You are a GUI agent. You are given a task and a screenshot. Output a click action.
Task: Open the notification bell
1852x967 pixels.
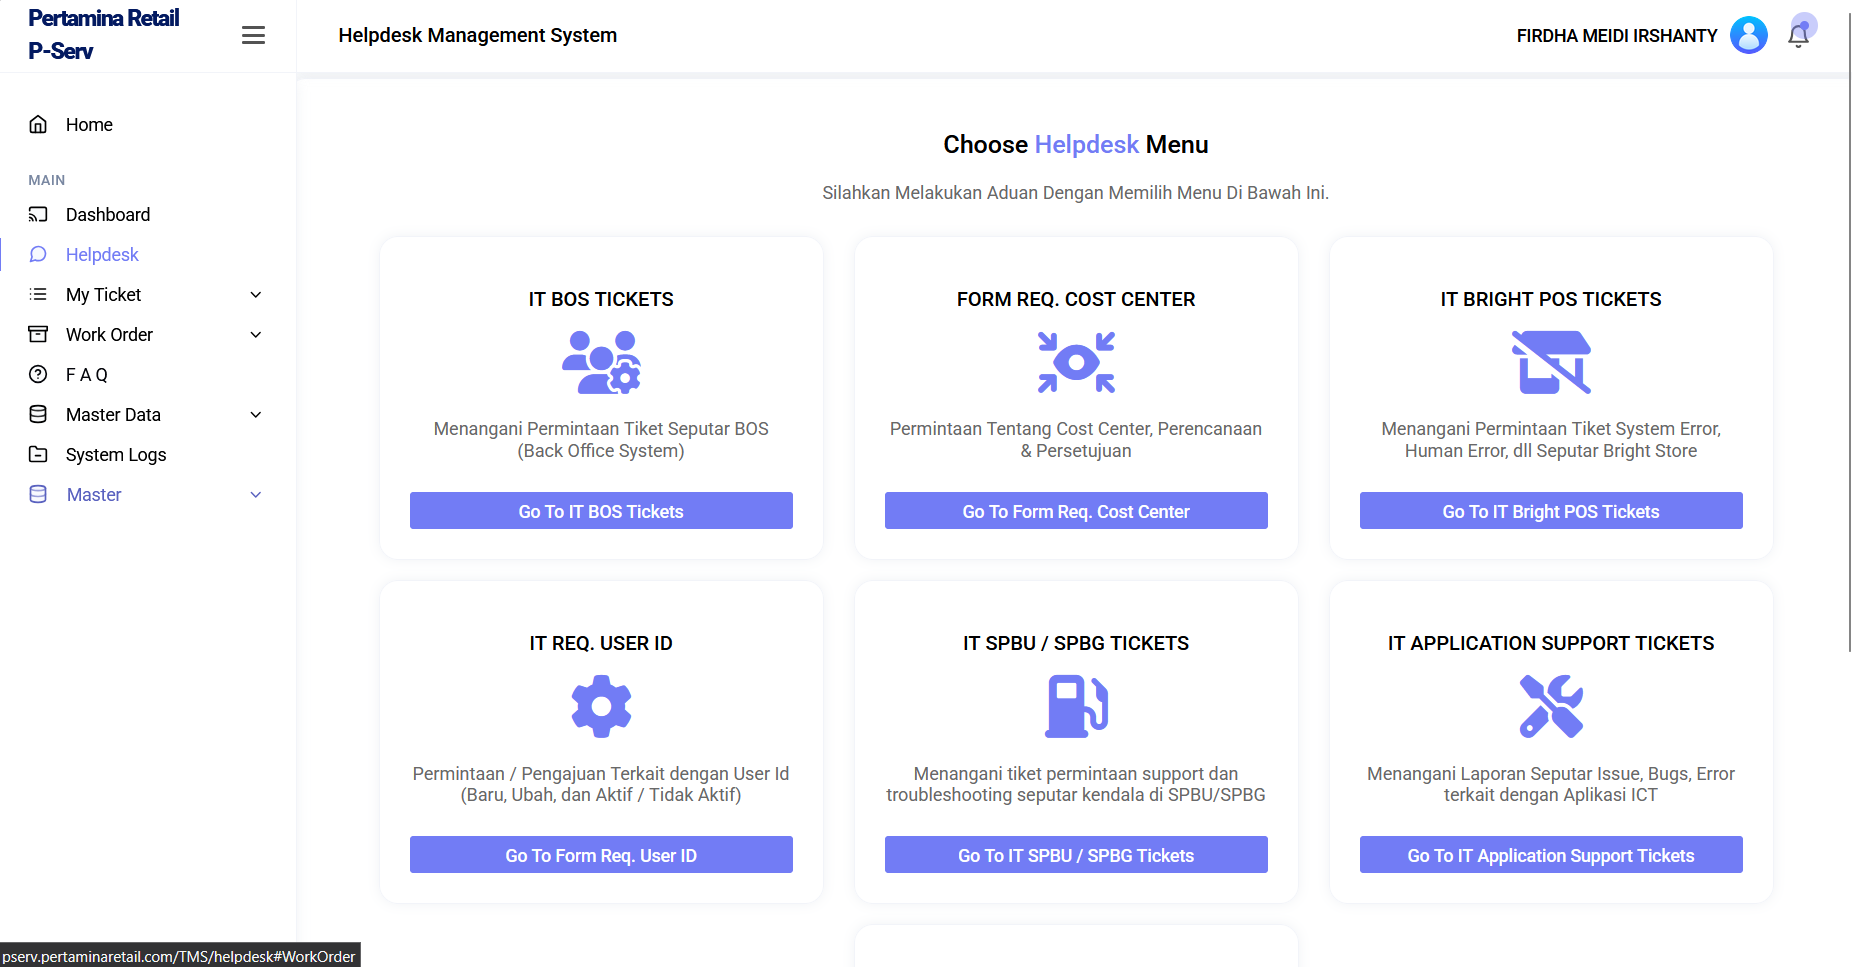1798,36
